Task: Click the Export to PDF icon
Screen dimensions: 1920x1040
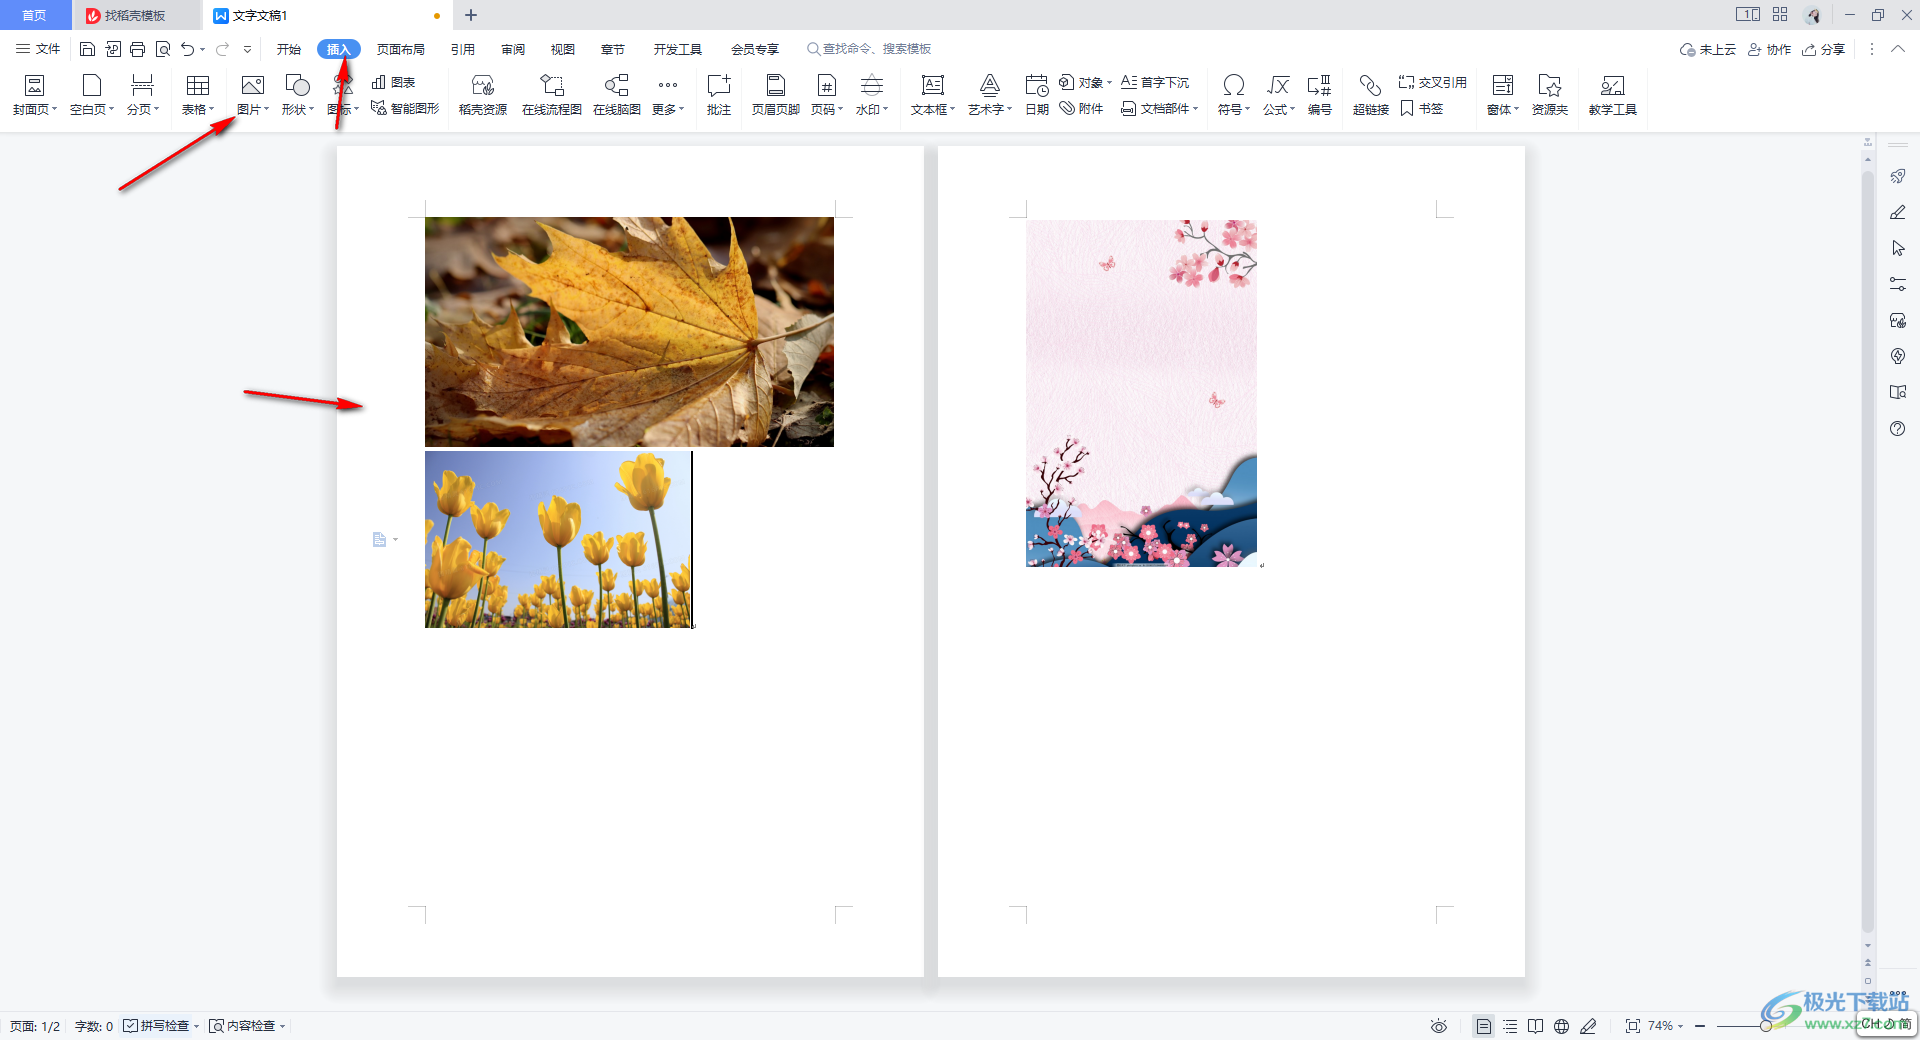Action: pos(113,49)
